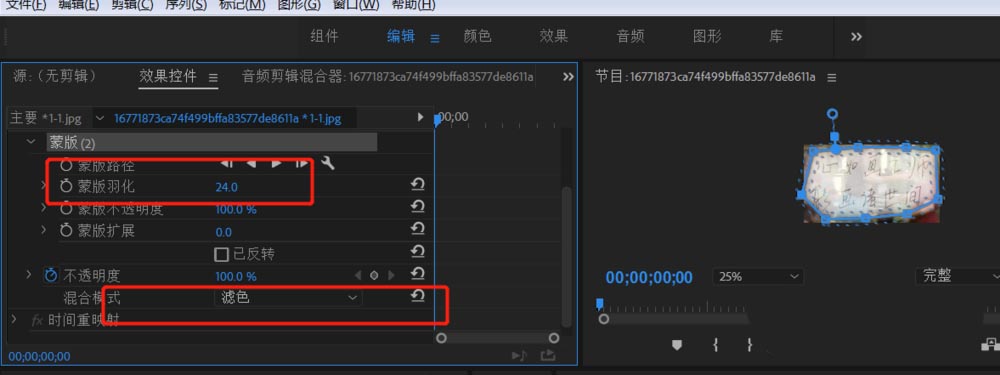Switch to the 图形 workspace tab
The height and width of the screenshot is (375, 1000).
coord(707,37)
